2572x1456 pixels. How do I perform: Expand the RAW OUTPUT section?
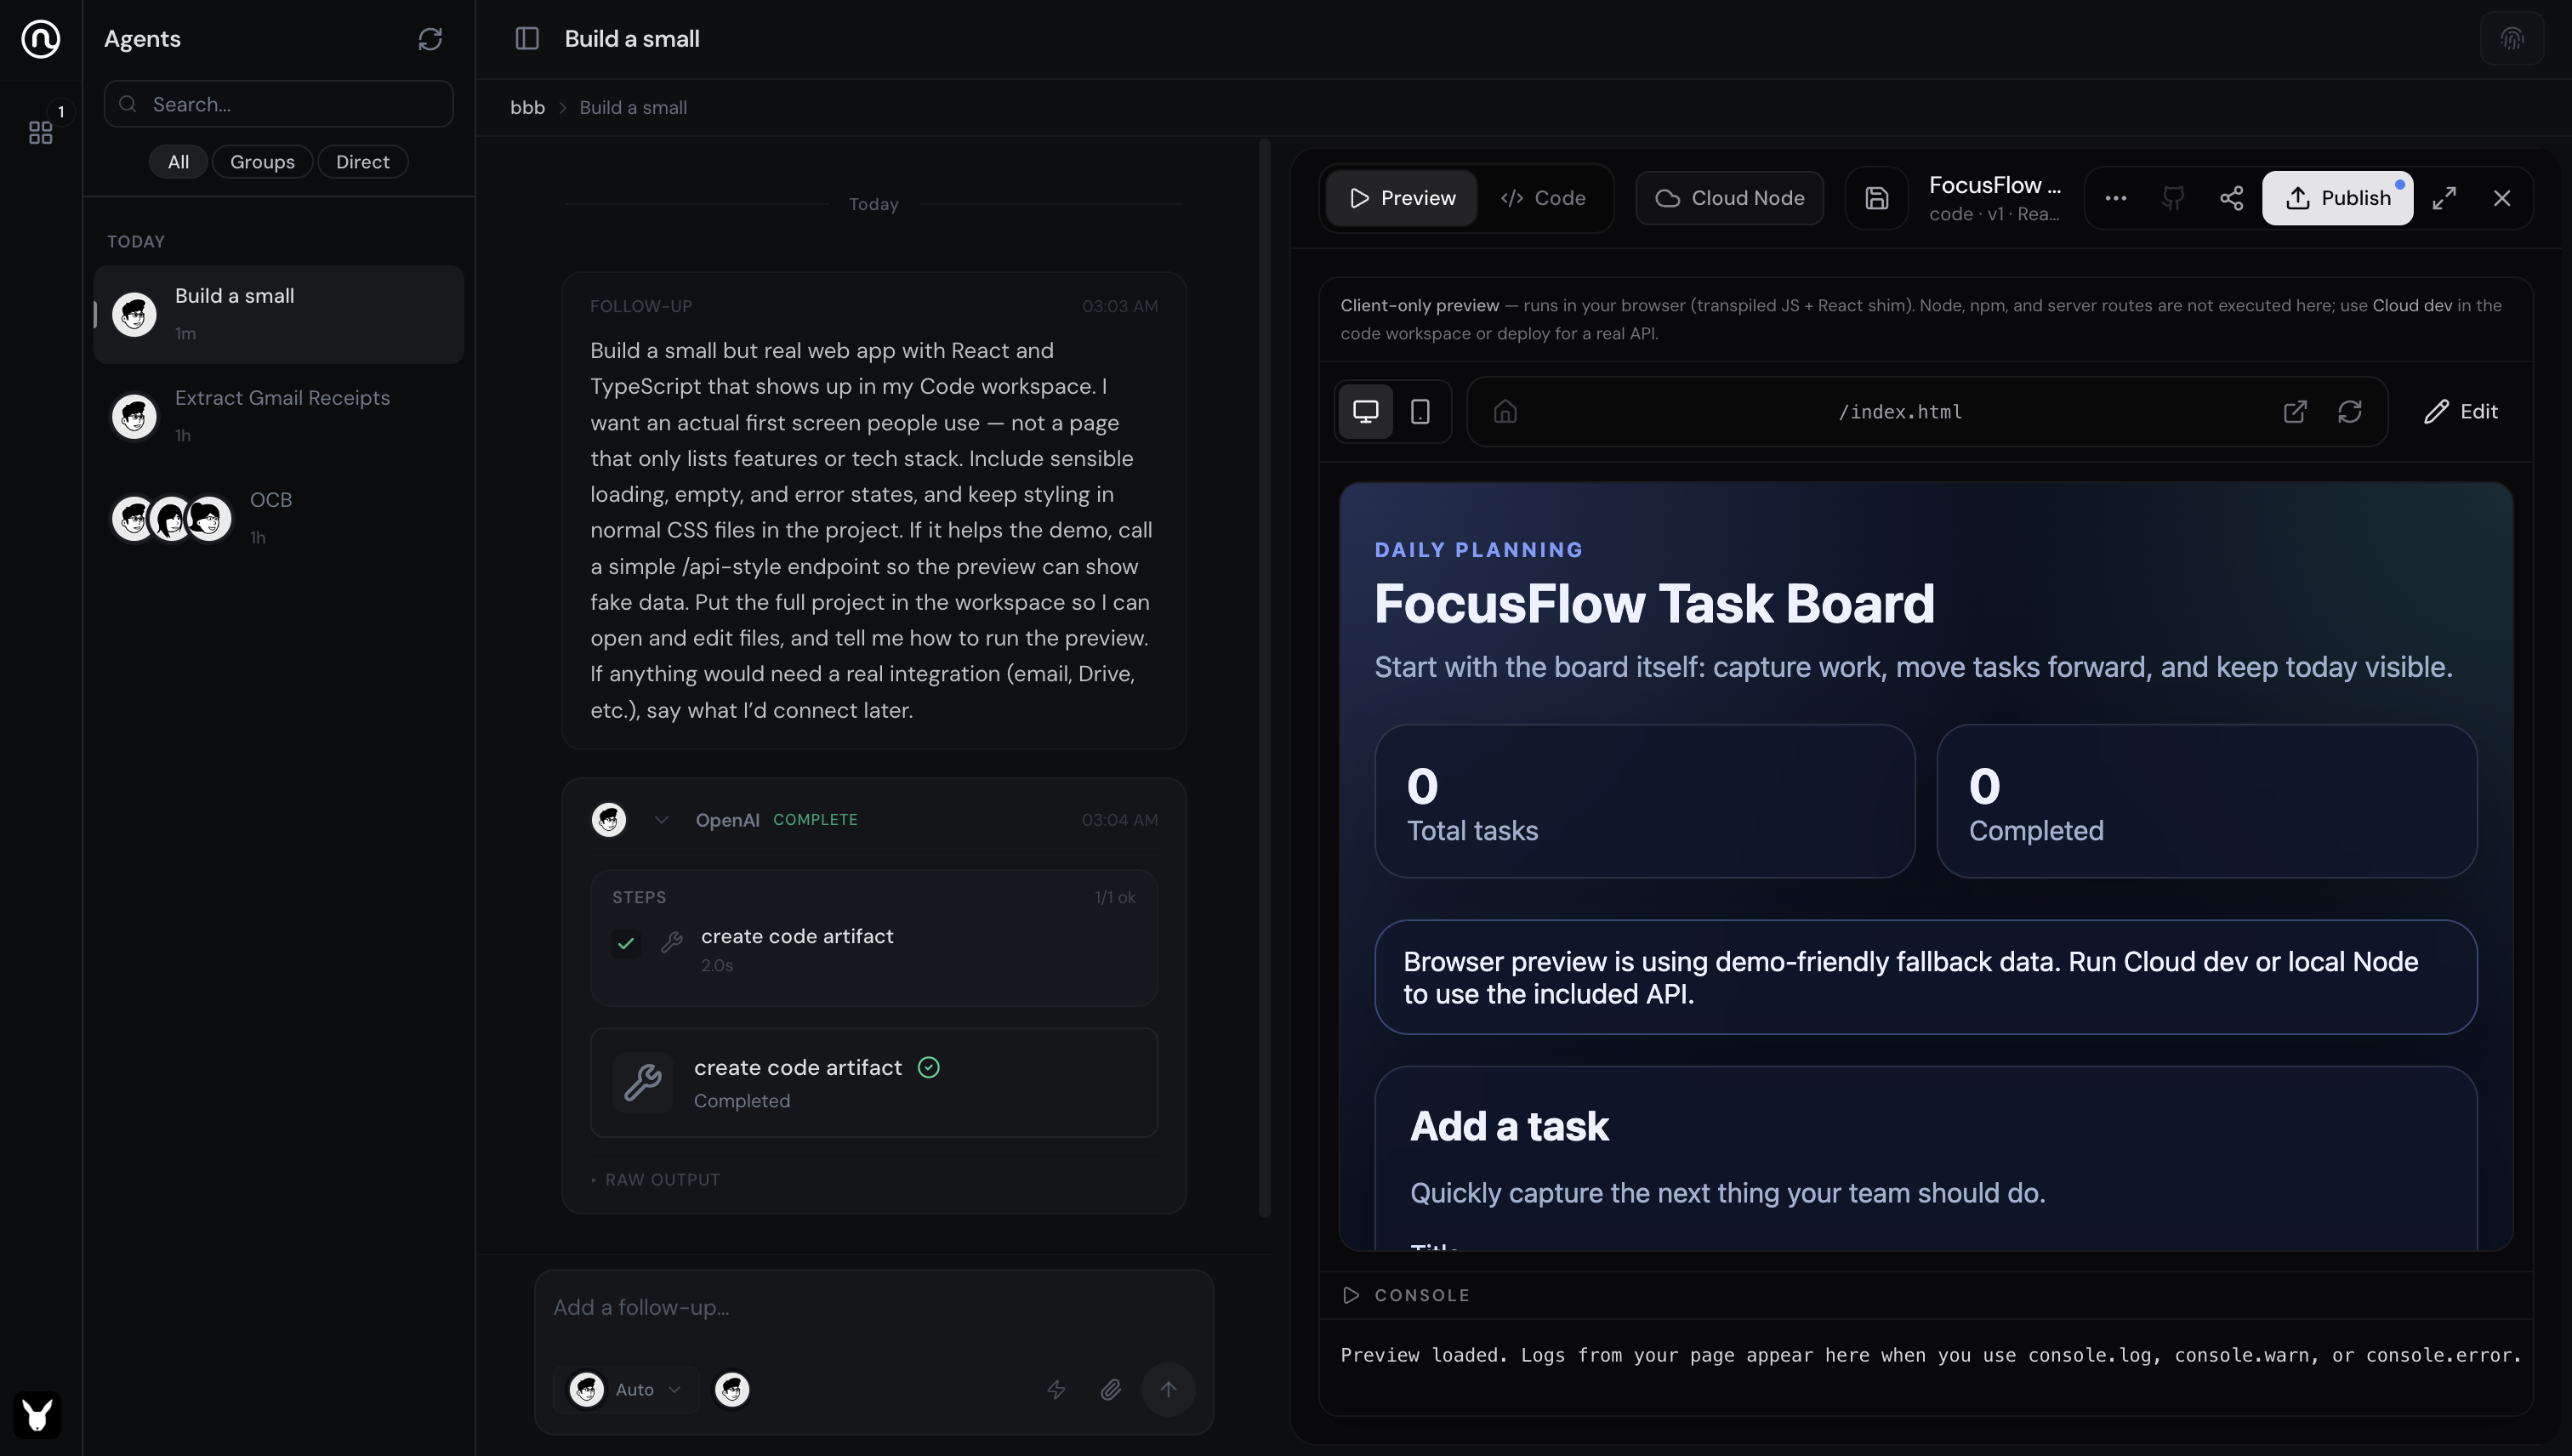click(x=656, y=1180)
